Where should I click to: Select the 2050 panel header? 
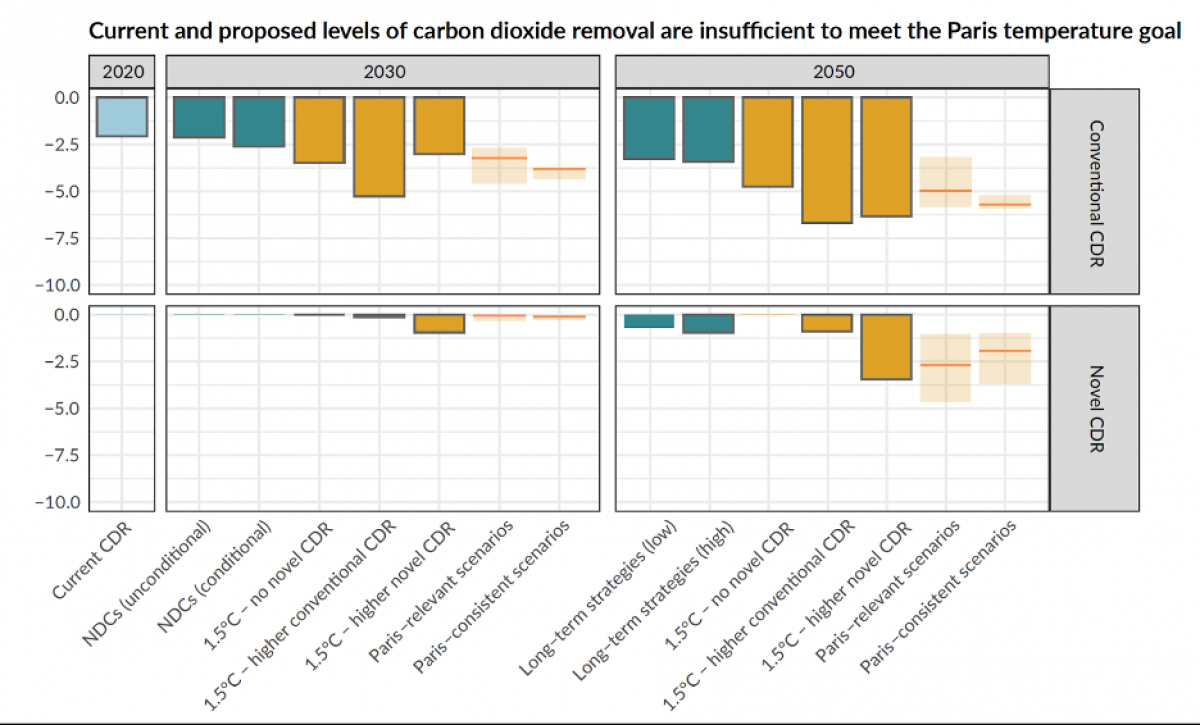[831, 72]
